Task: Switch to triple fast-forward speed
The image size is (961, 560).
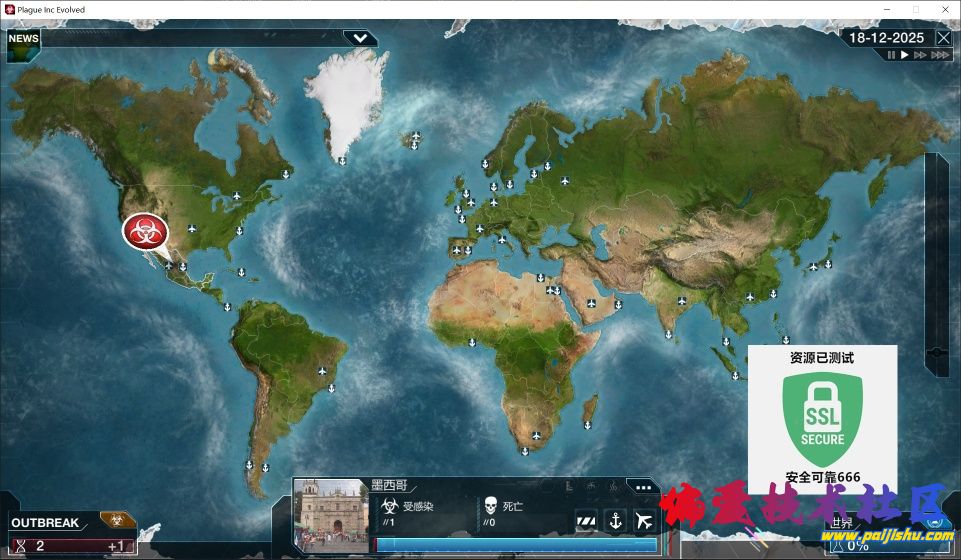Action: [x=939, y=56]
